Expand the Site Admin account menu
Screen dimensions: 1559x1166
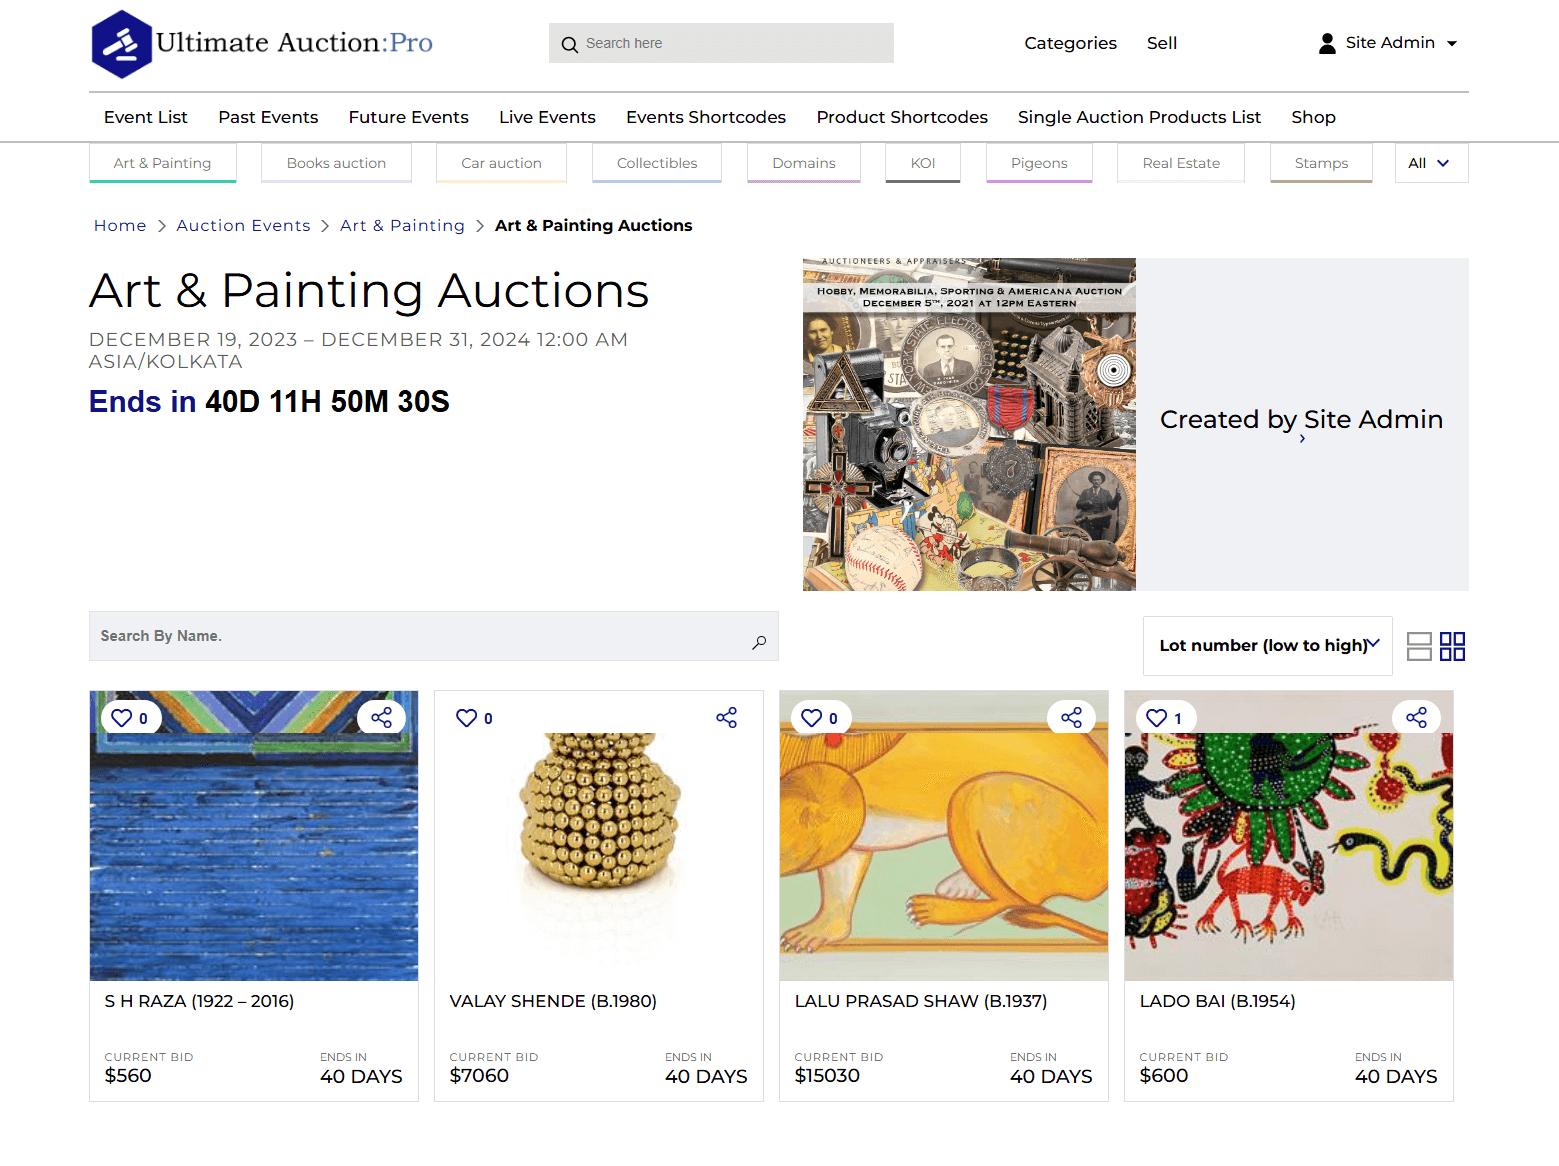point(1389,43)
